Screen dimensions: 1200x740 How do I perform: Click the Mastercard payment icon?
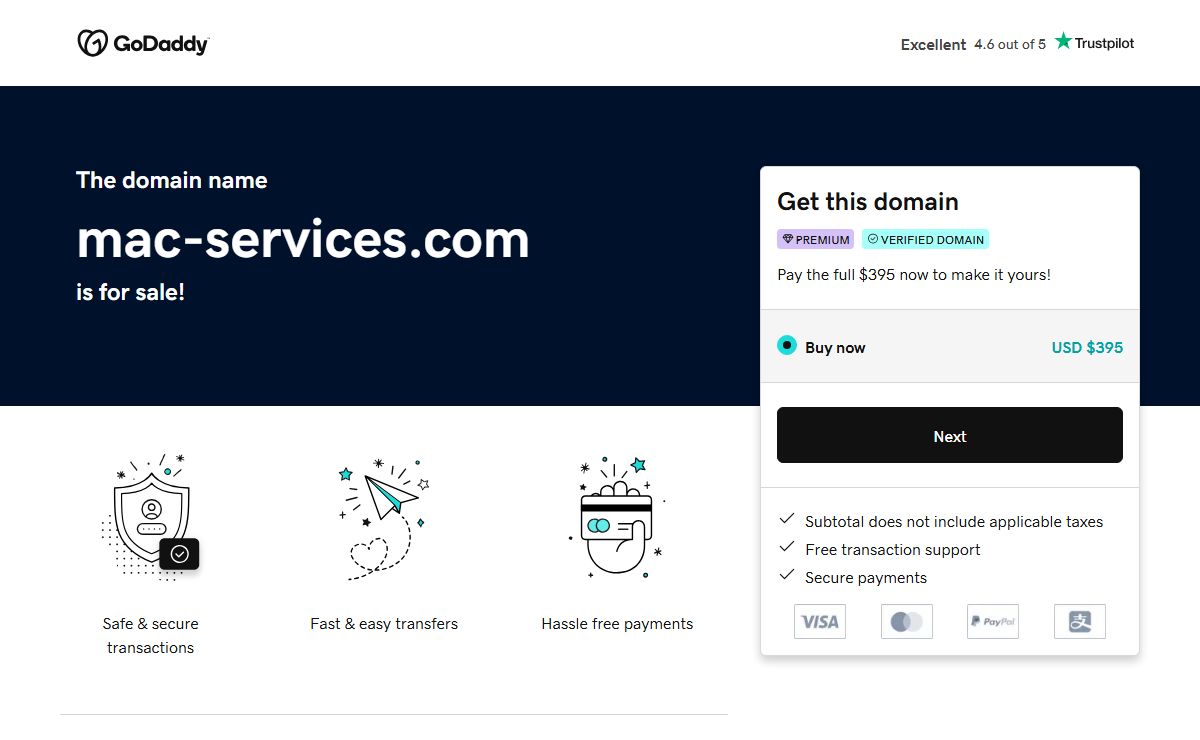click(x=906, y=621)
